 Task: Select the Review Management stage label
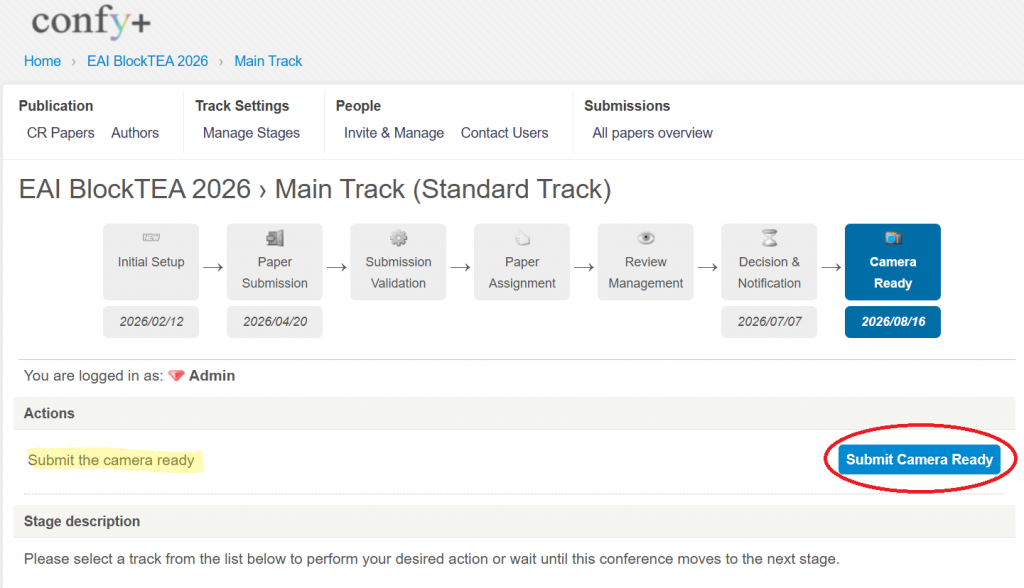(646, 272)
